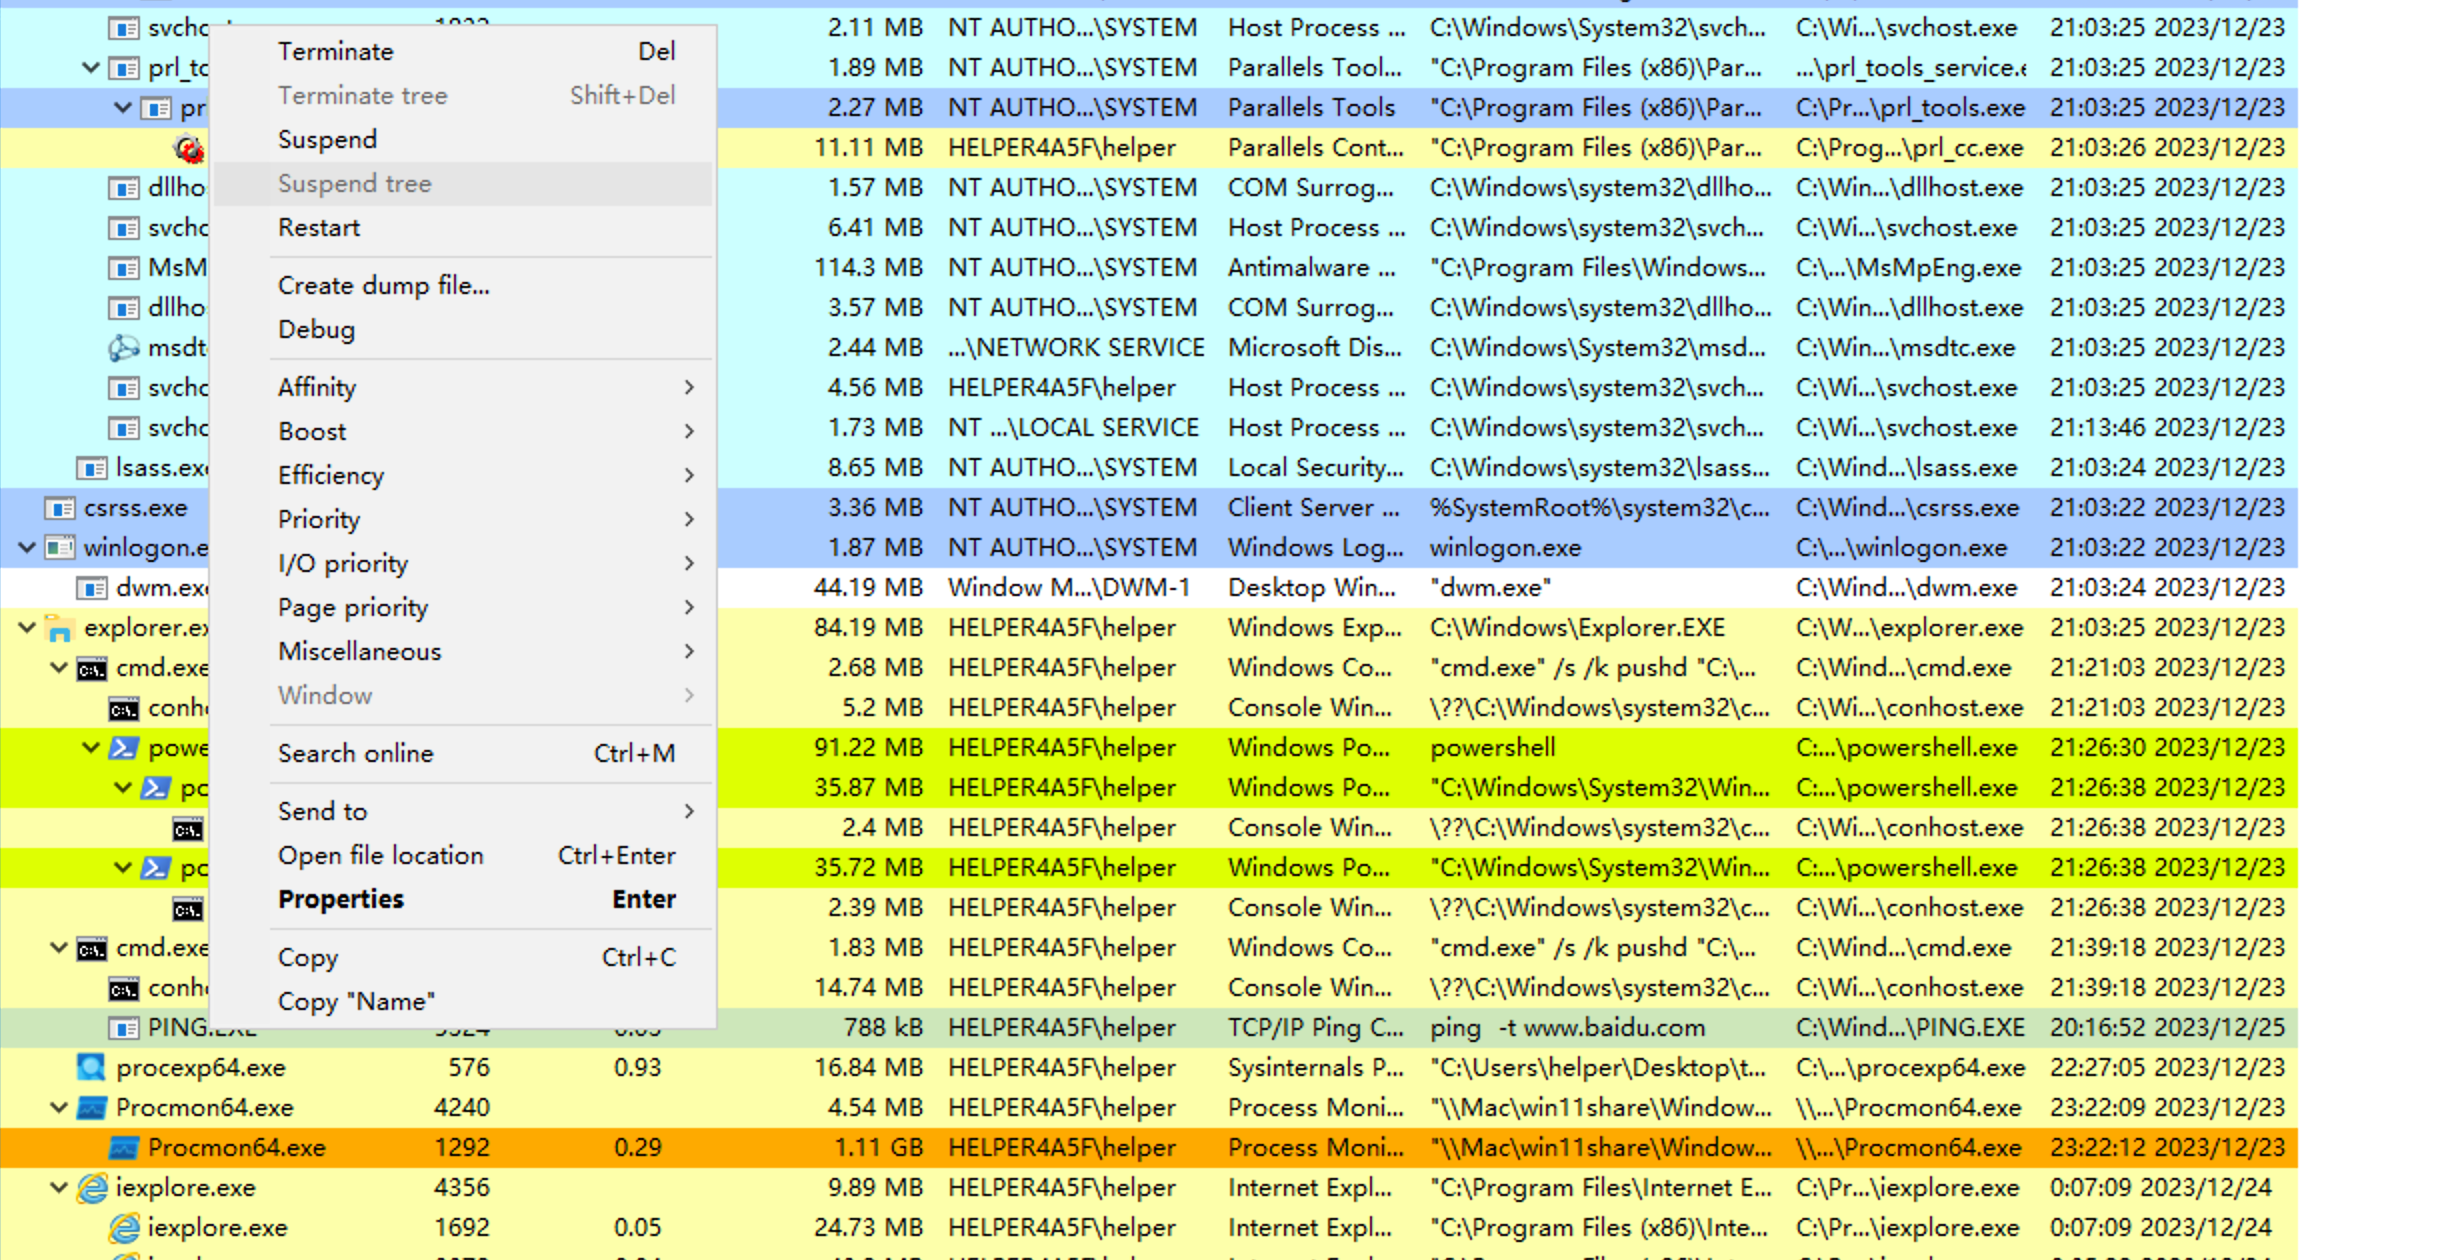The height and width of the screenshot is (1260, 2442).
Task: Collapse the powershell node in the 35.72 MB row
Action: [x=123, y=867]
